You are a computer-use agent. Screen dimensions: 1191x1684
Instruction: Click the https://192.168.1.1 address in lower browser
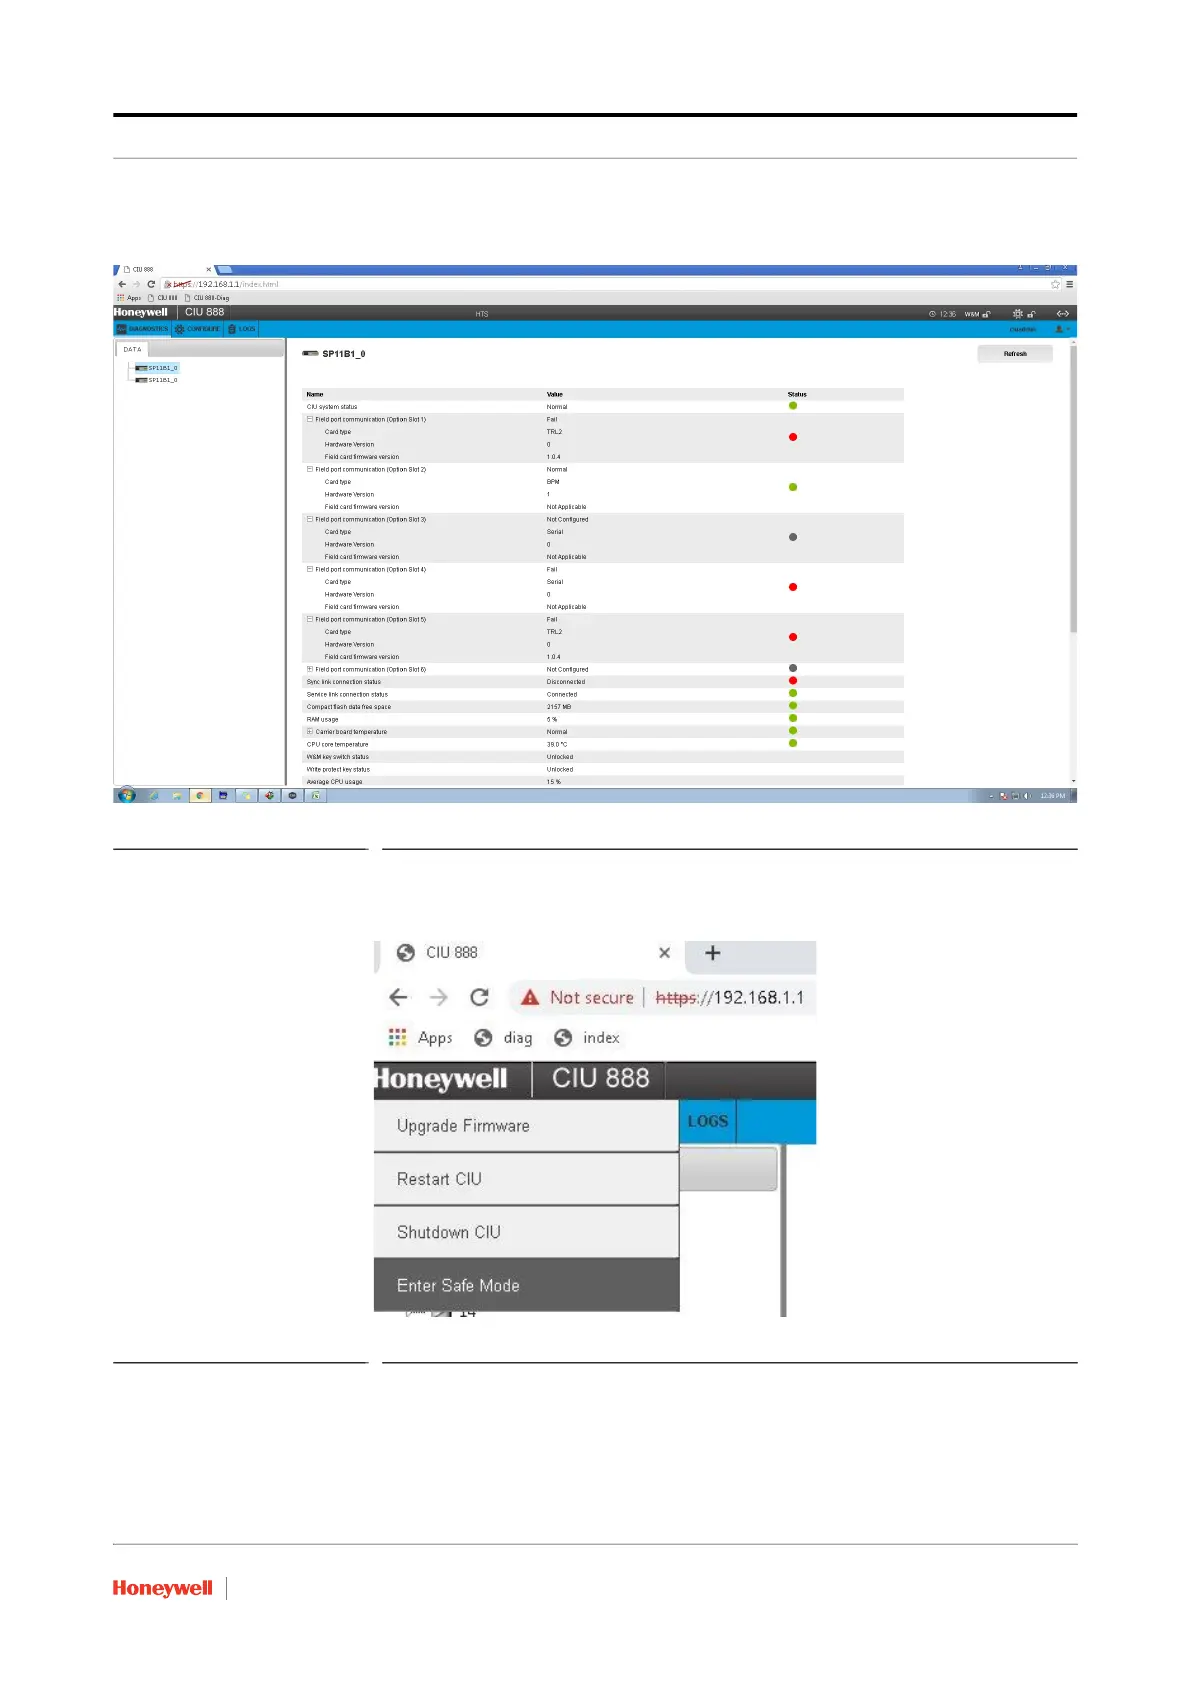730,997
